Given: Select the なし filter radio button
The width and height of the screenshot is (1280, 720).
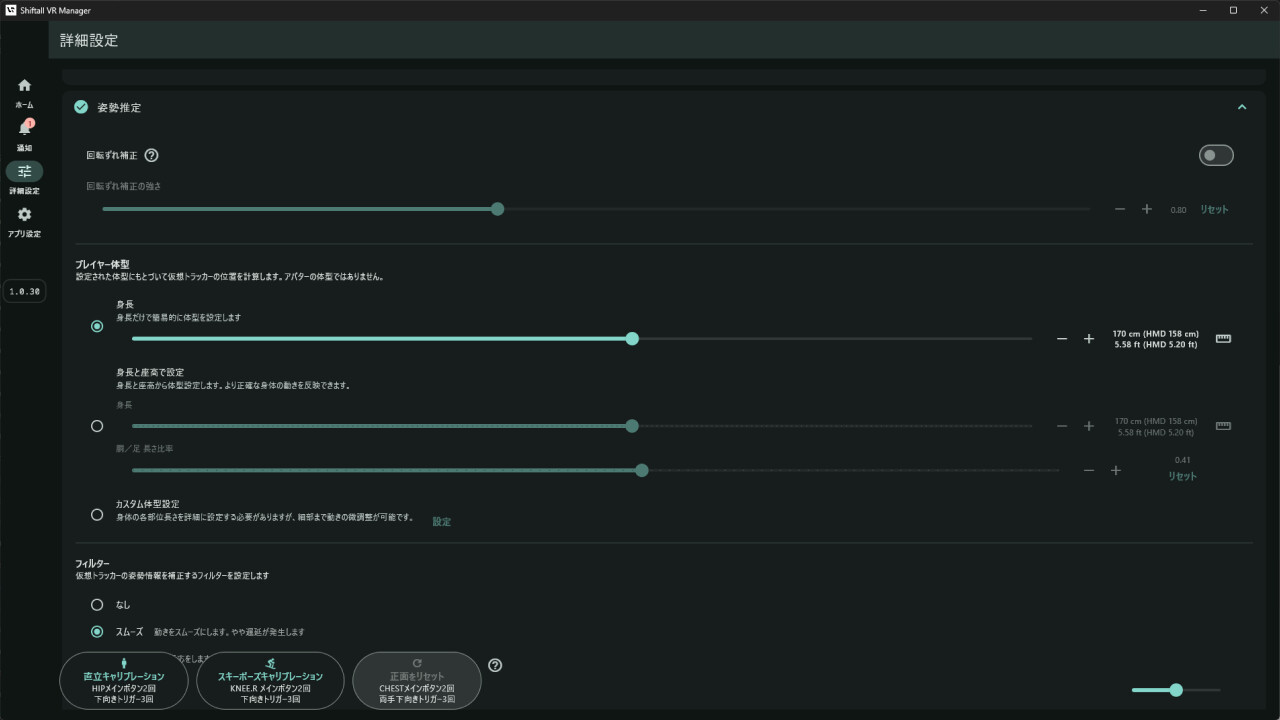Looking at the screenshot, I should tap(97, 605).
